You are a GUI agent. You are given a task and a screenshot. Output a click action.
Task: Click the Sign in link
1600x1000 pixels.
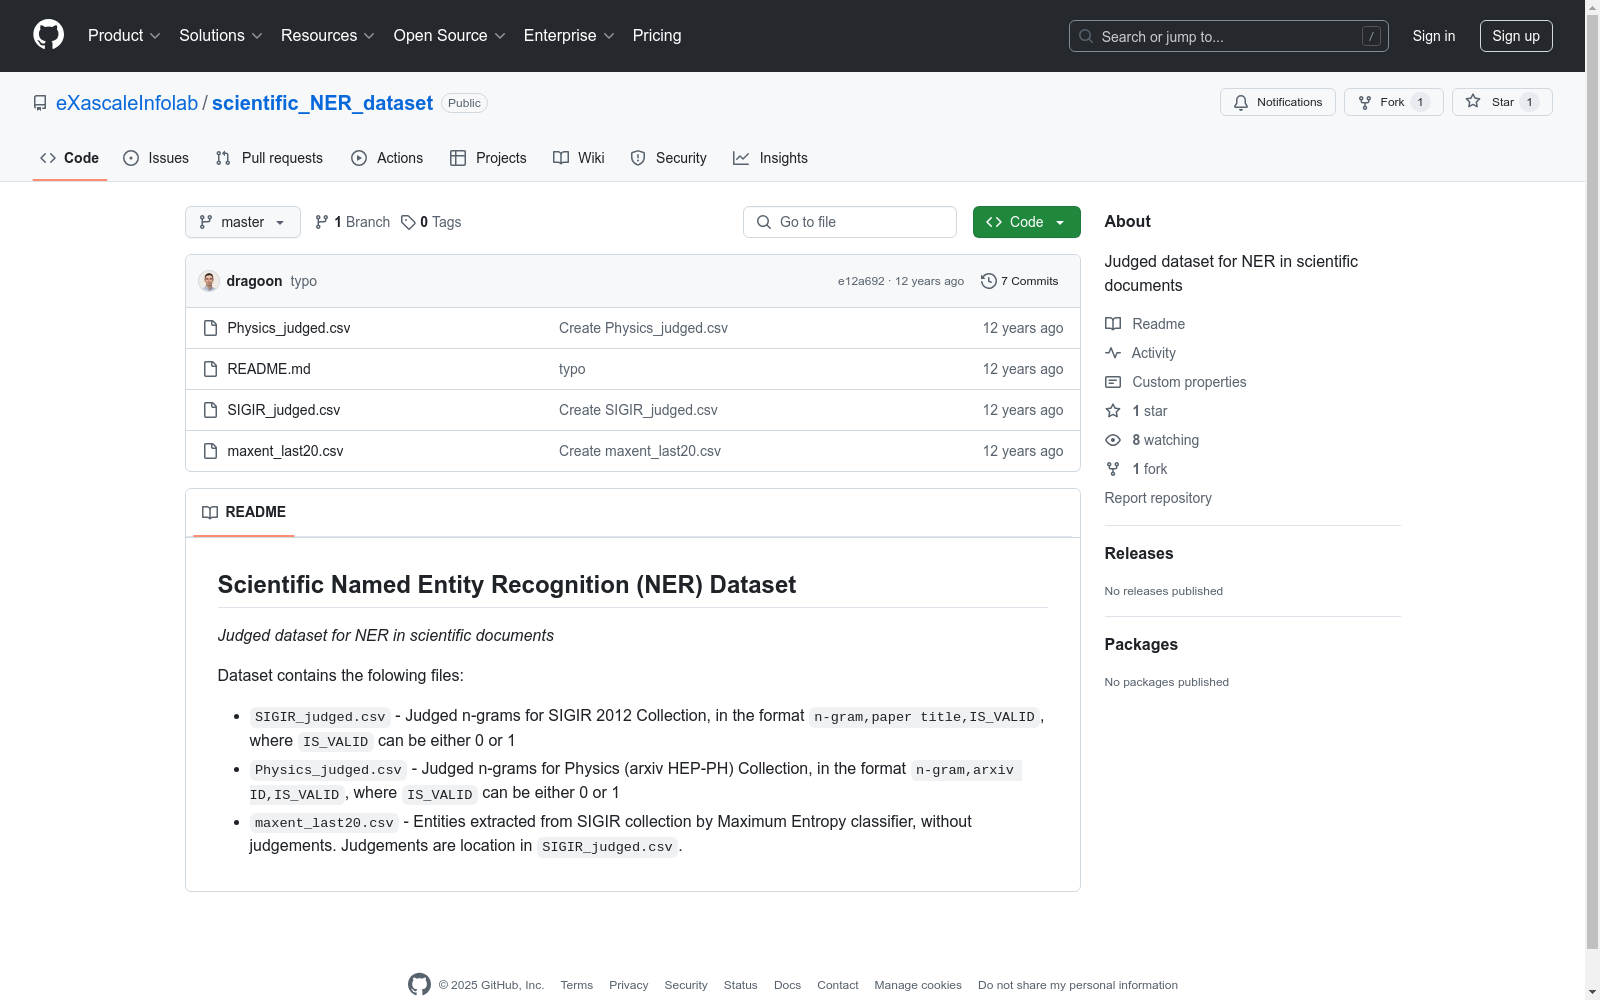[x=1434, y=36]
